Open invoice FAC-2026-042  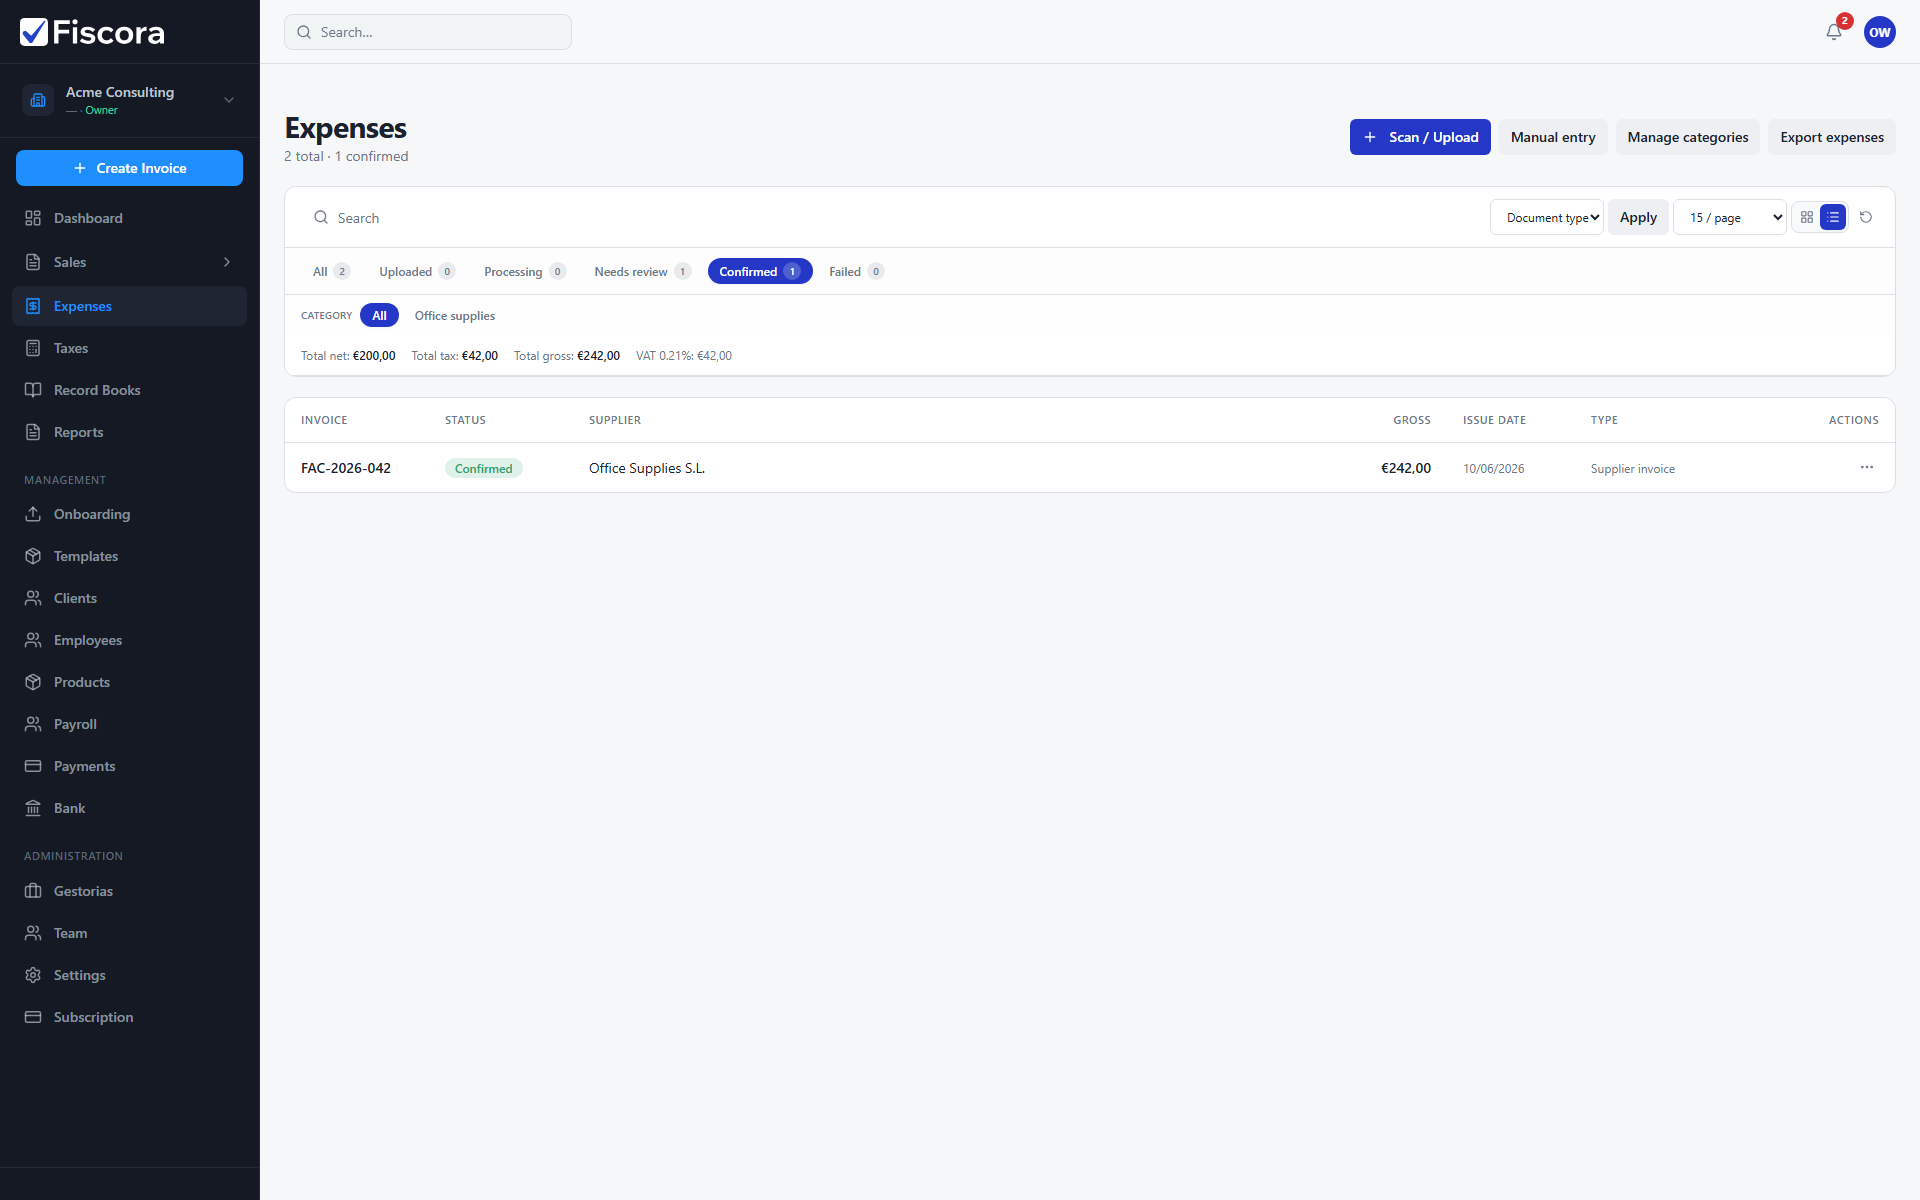(346, 468)
